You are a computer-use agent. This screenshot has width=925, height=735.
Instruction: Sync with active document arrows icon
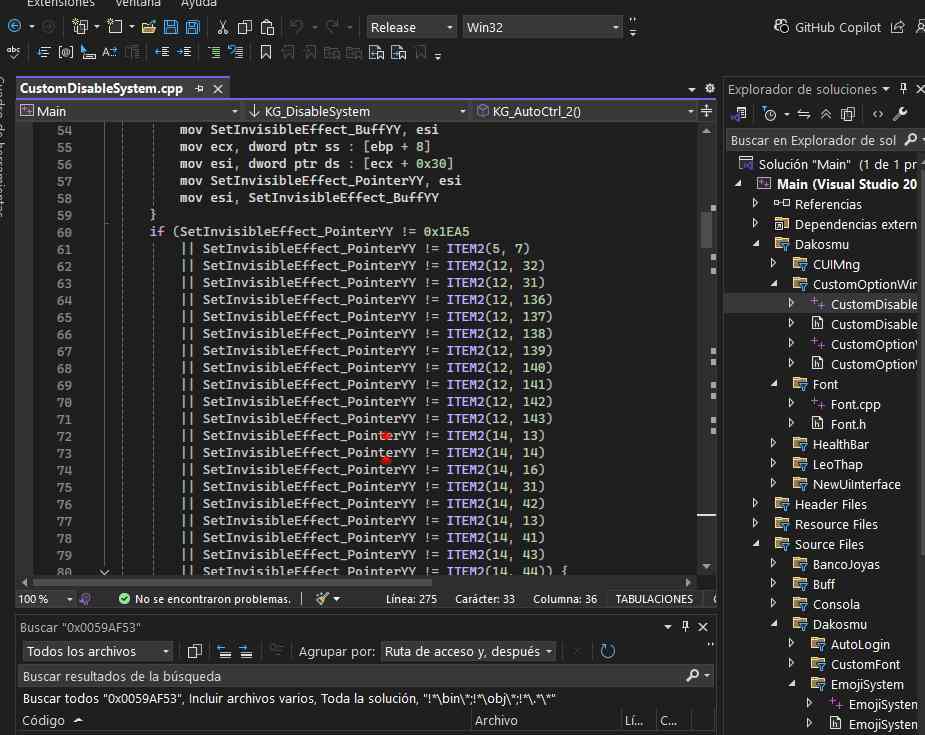(803, 114)
